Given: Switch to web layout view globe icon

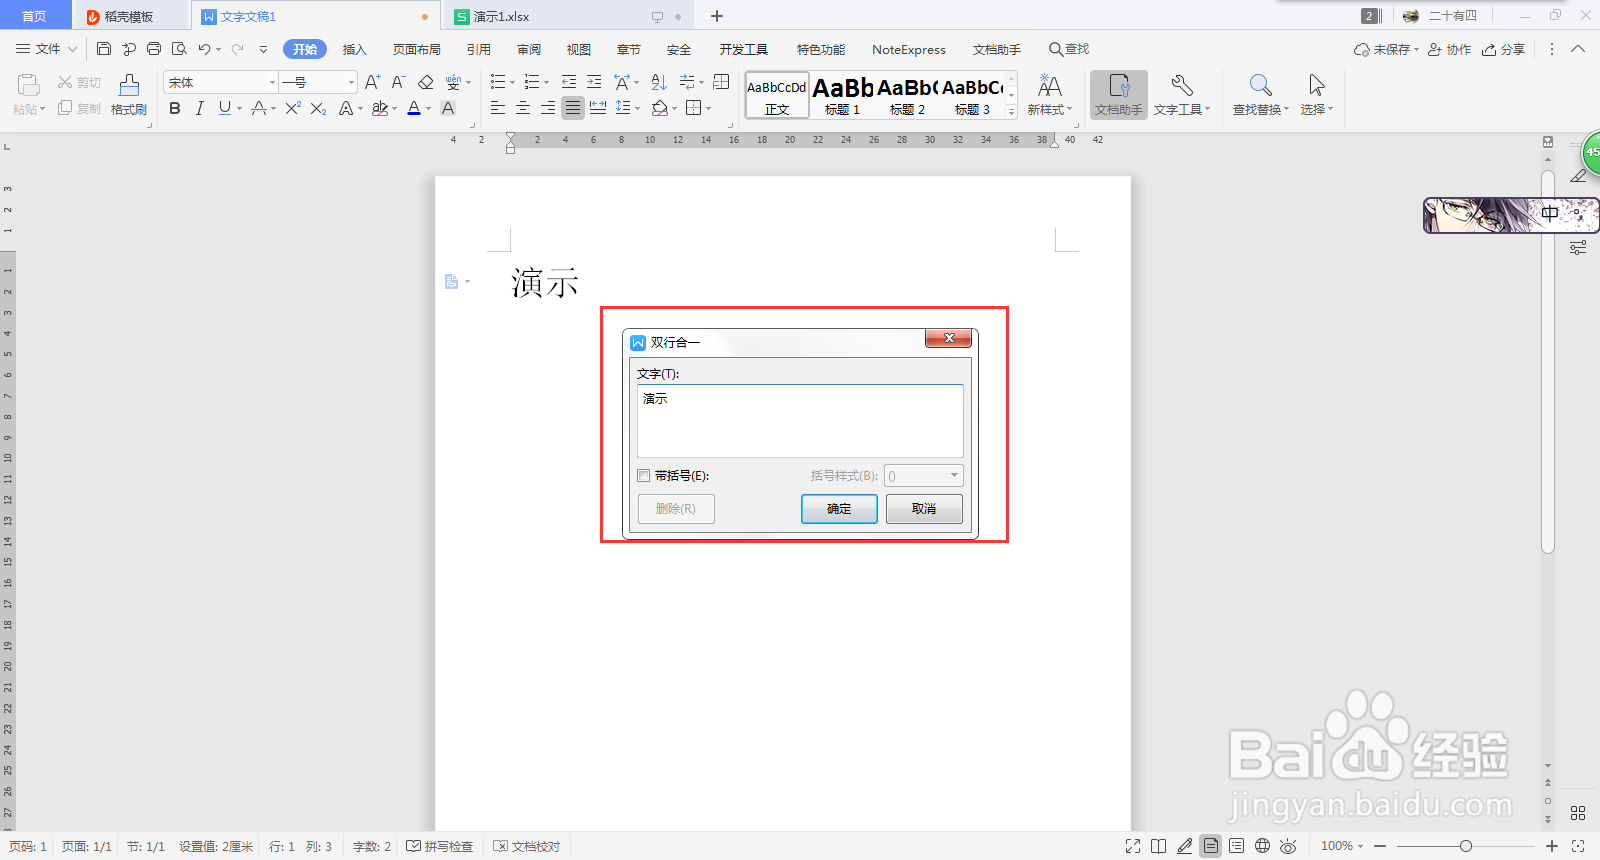Looking at the screenshot, I should [1263, 846].
